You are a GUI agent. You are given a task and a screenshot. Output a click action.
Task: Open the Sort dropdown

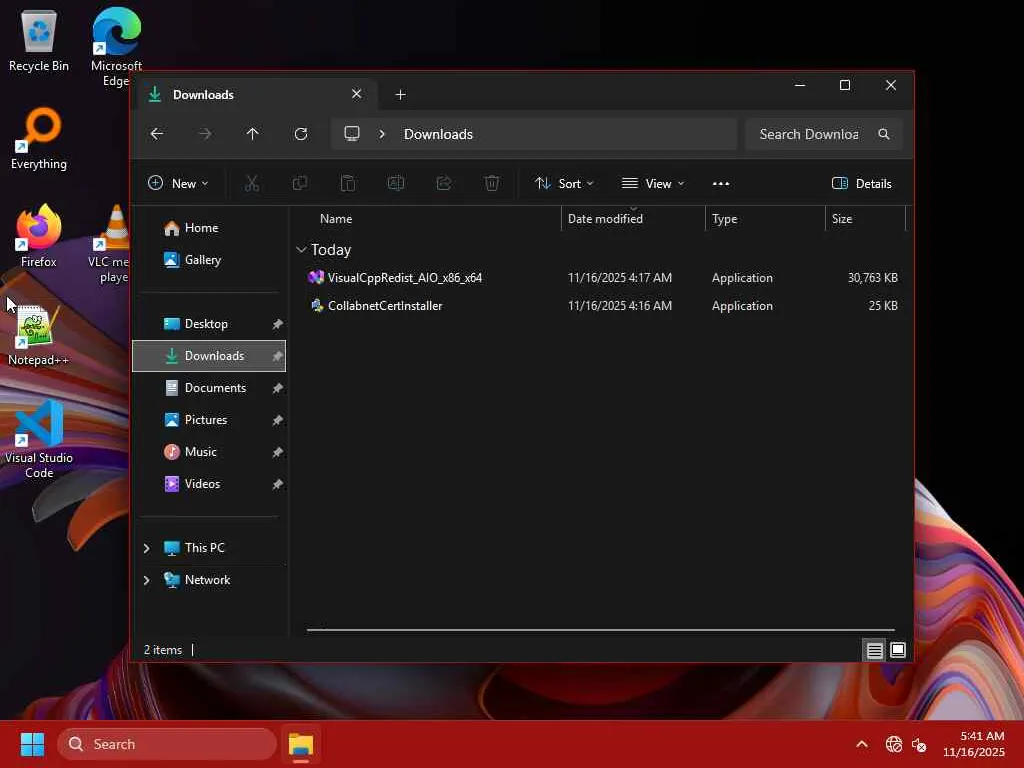[564, 184]
